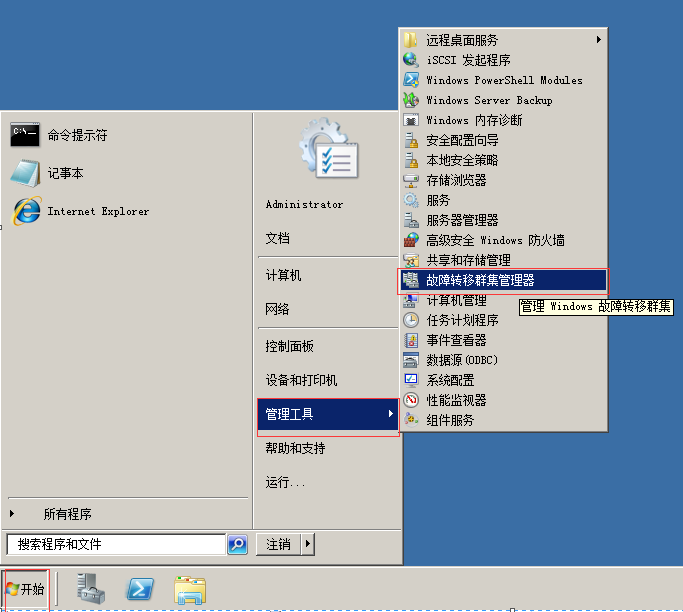The image size is (683, 612).
Task: Click the 开始 button
Action: pos(25,589)
